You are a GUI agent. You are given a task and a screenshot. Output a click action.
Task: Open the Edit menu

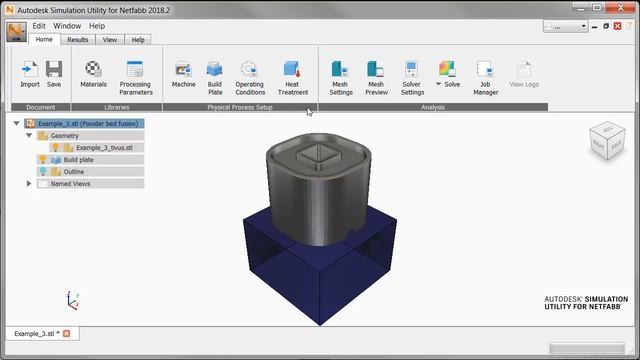(39, 26)
